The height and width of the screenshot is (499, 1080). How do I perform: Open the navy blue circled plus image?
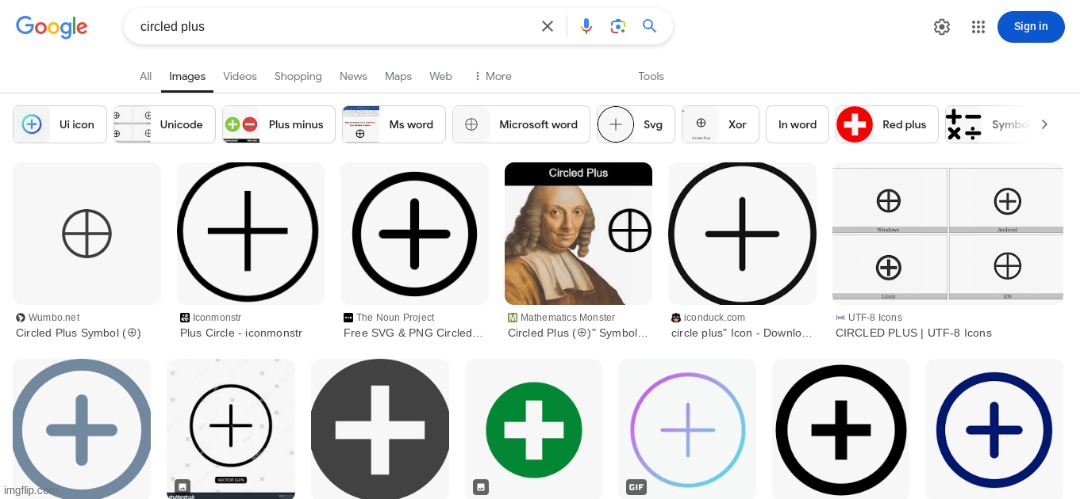pyautogui.click(x=994, y=429)
